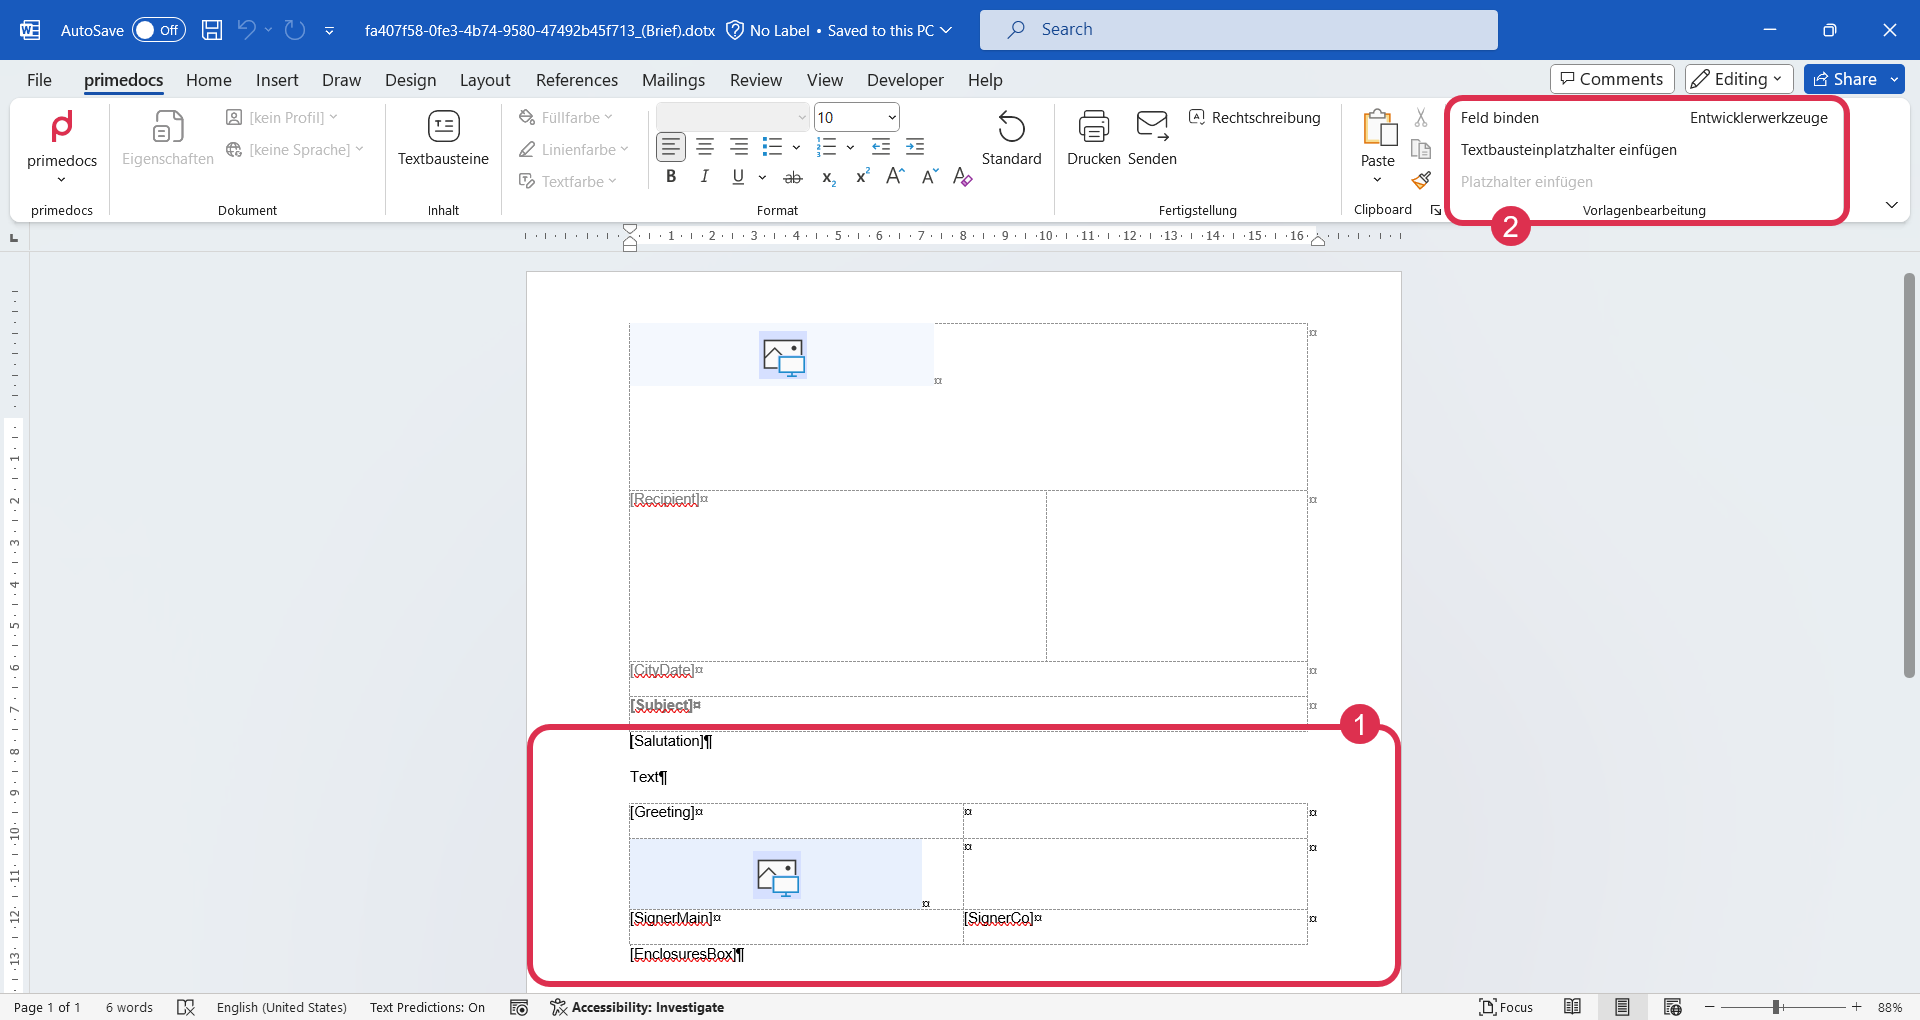Click Focus mode in status bar
This screenshot has width=1920, height=1020.
point(1506,1007)
